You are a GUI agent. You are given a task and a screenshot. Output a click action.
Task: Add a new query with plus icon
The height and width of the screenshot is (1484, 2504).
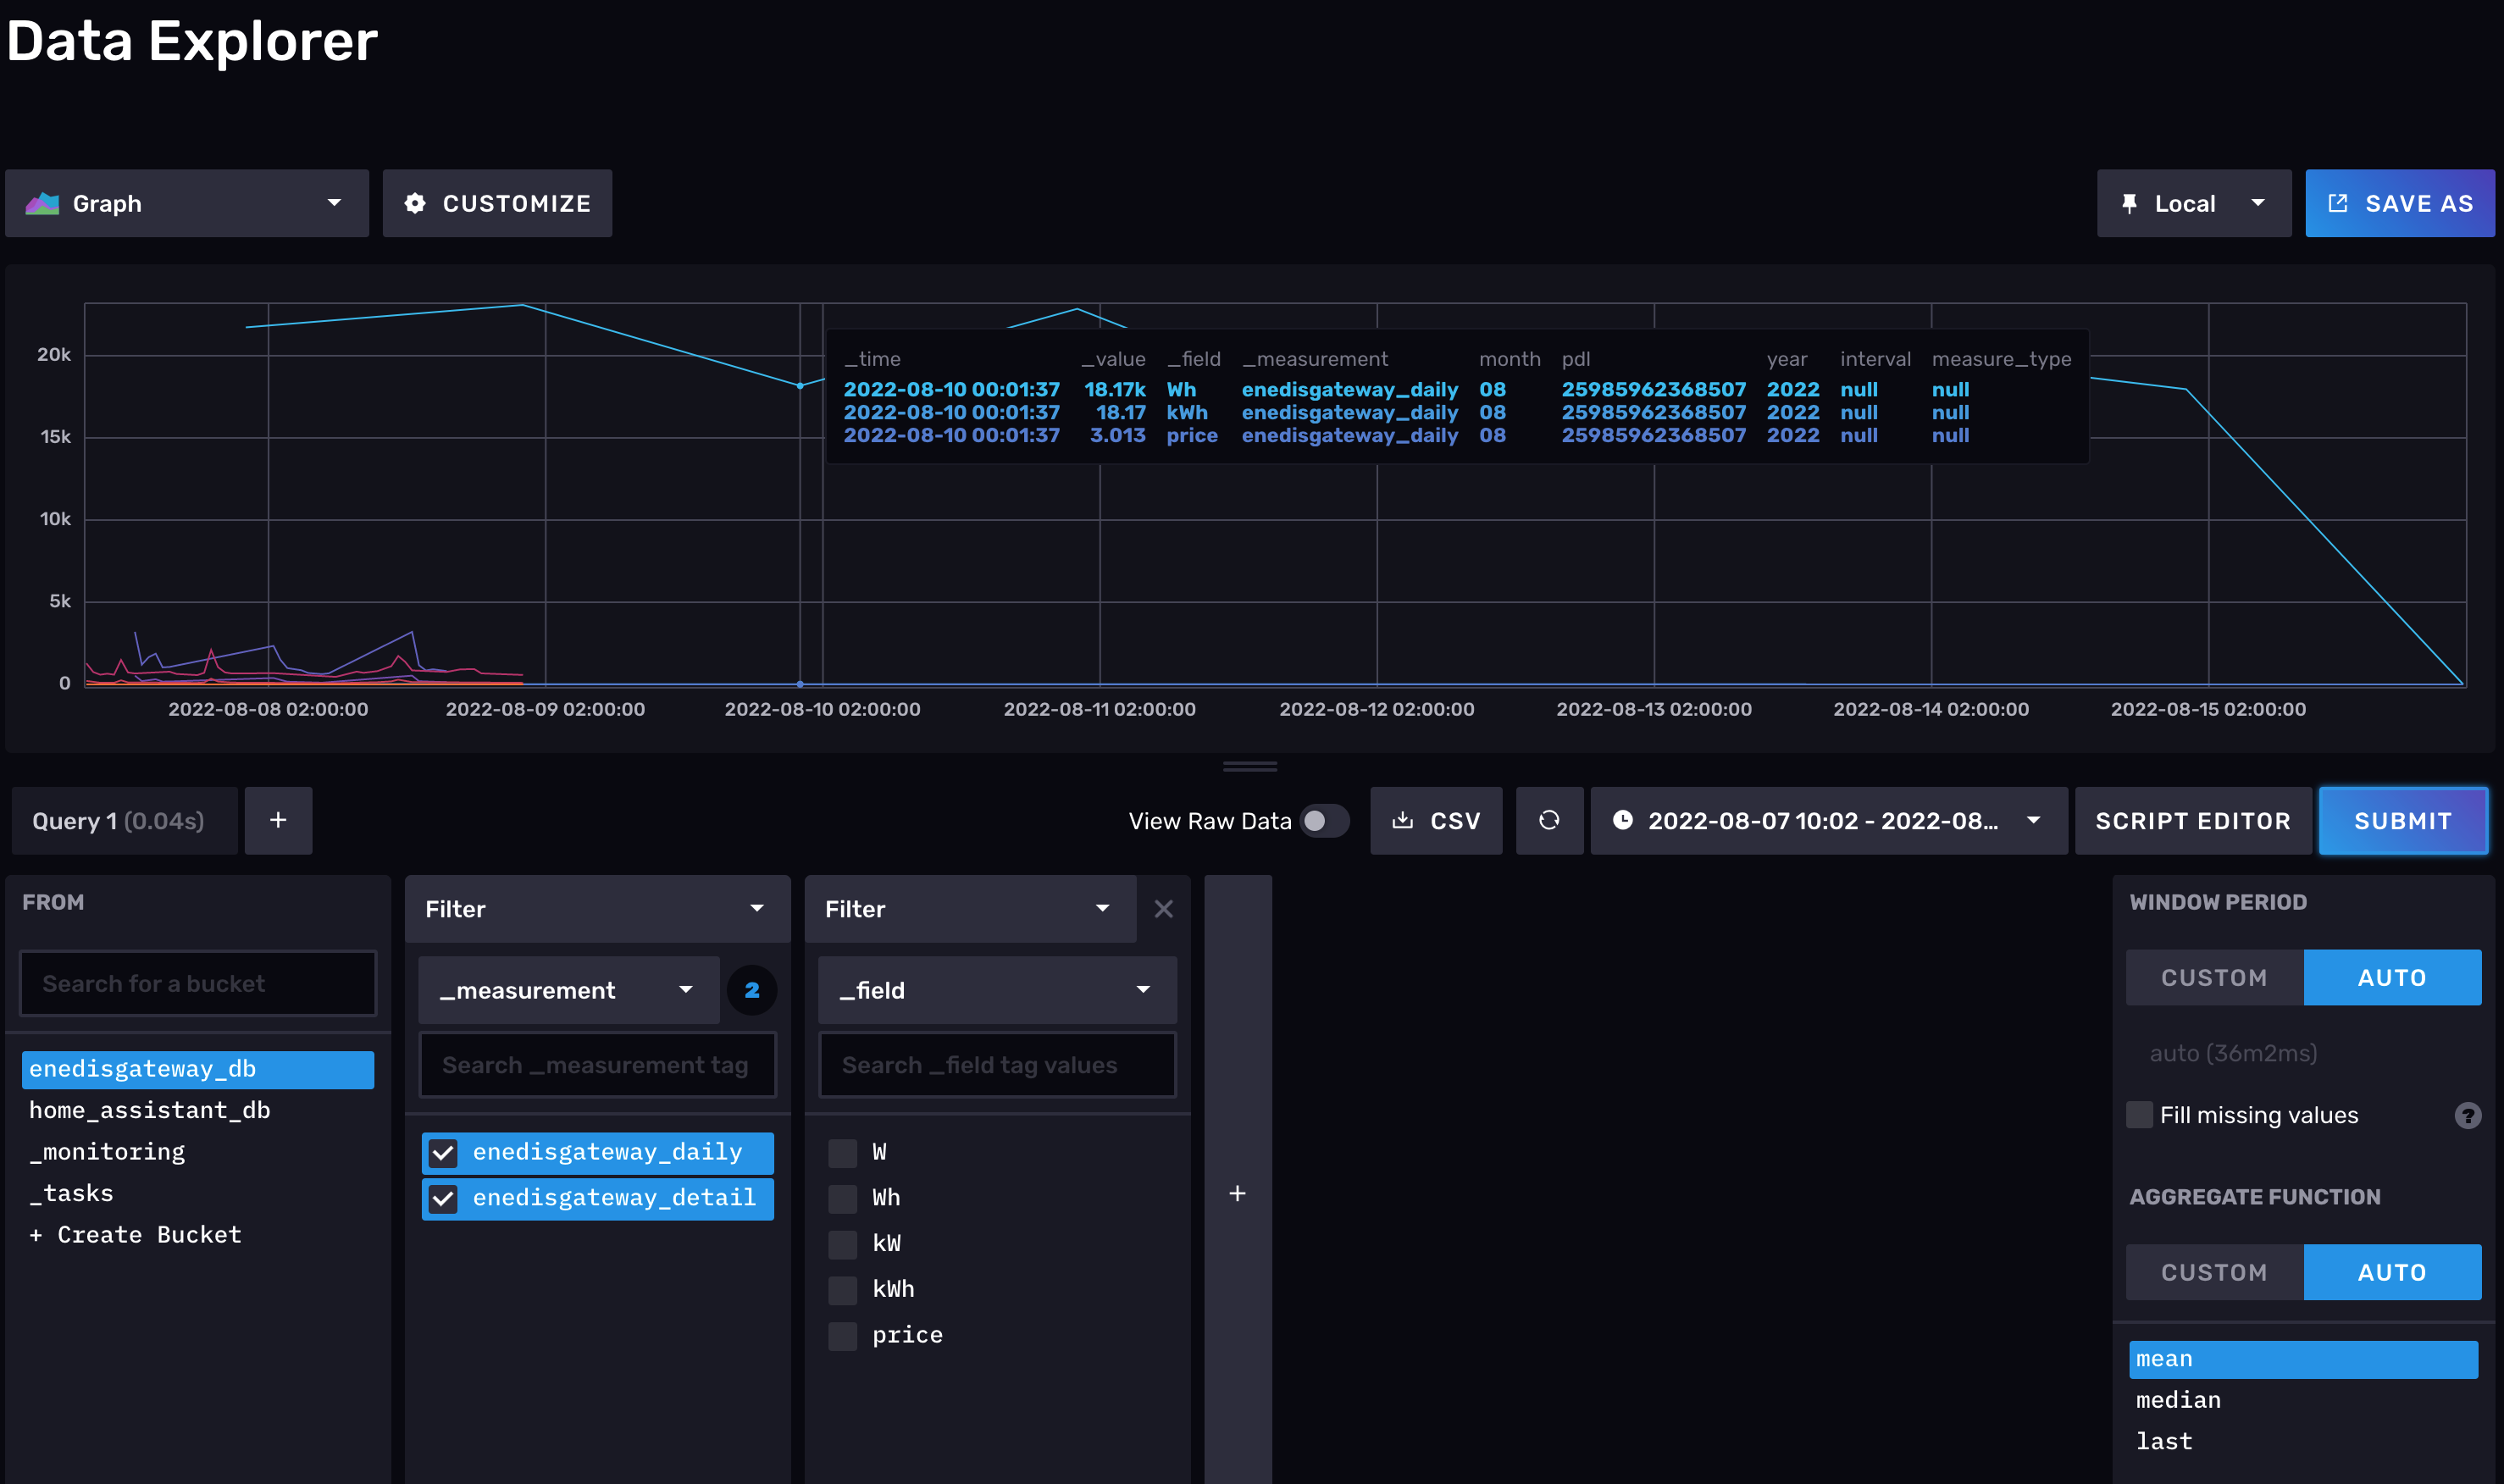278,821
